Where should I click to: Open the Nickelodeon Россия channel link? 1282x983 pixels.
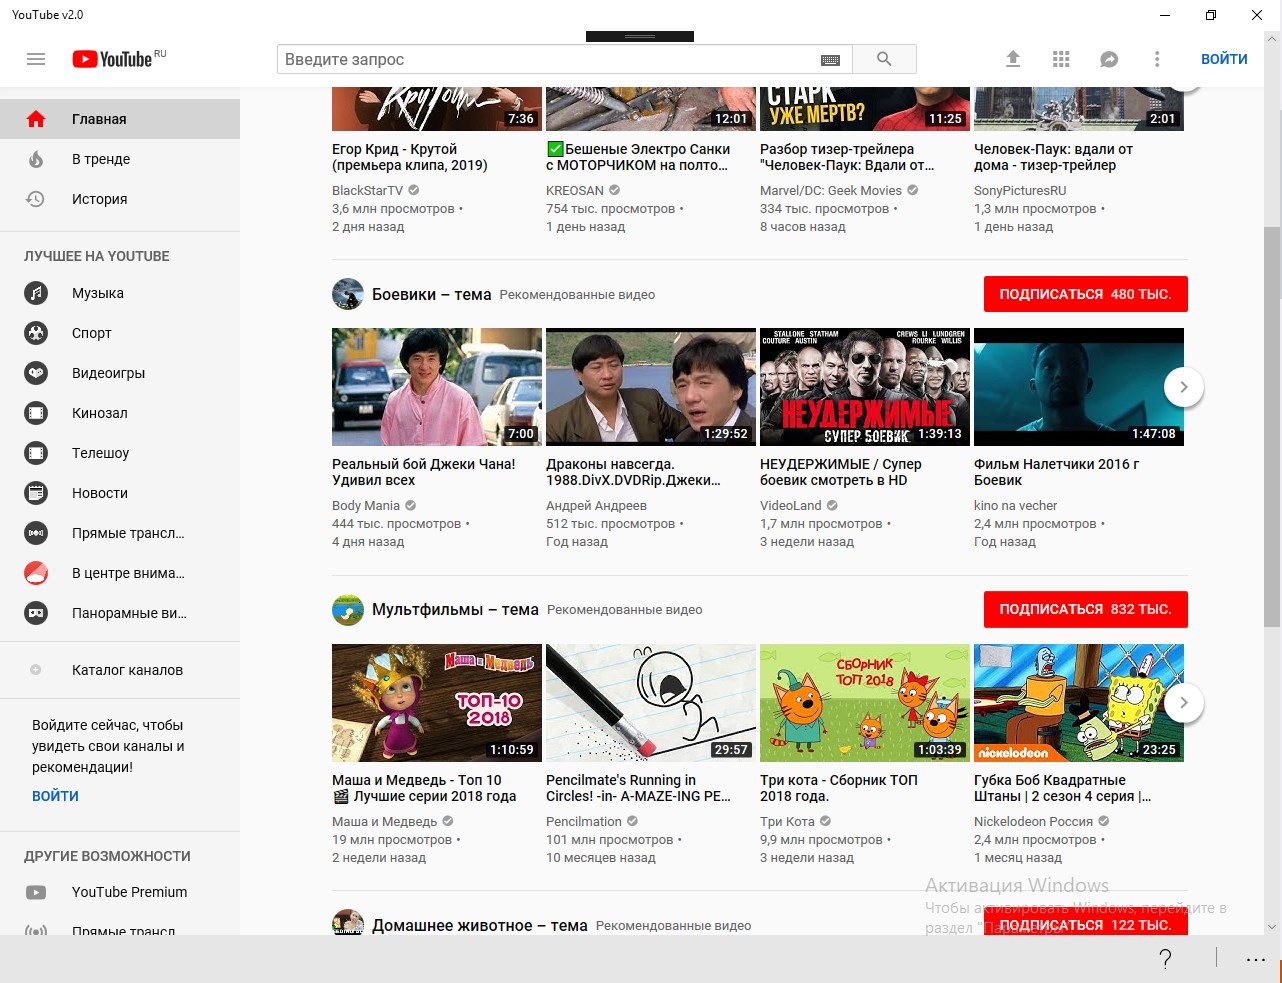pyautogui.click(x=1033, y=821)
